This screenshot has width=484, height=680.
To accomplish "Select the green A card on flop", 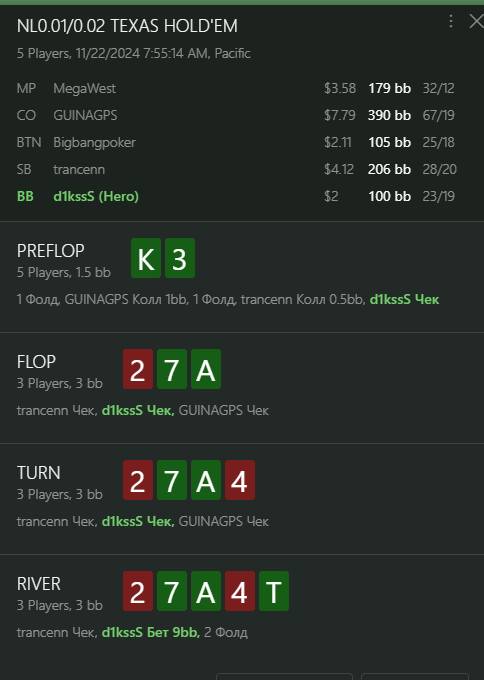I will [x=206, y=369].
